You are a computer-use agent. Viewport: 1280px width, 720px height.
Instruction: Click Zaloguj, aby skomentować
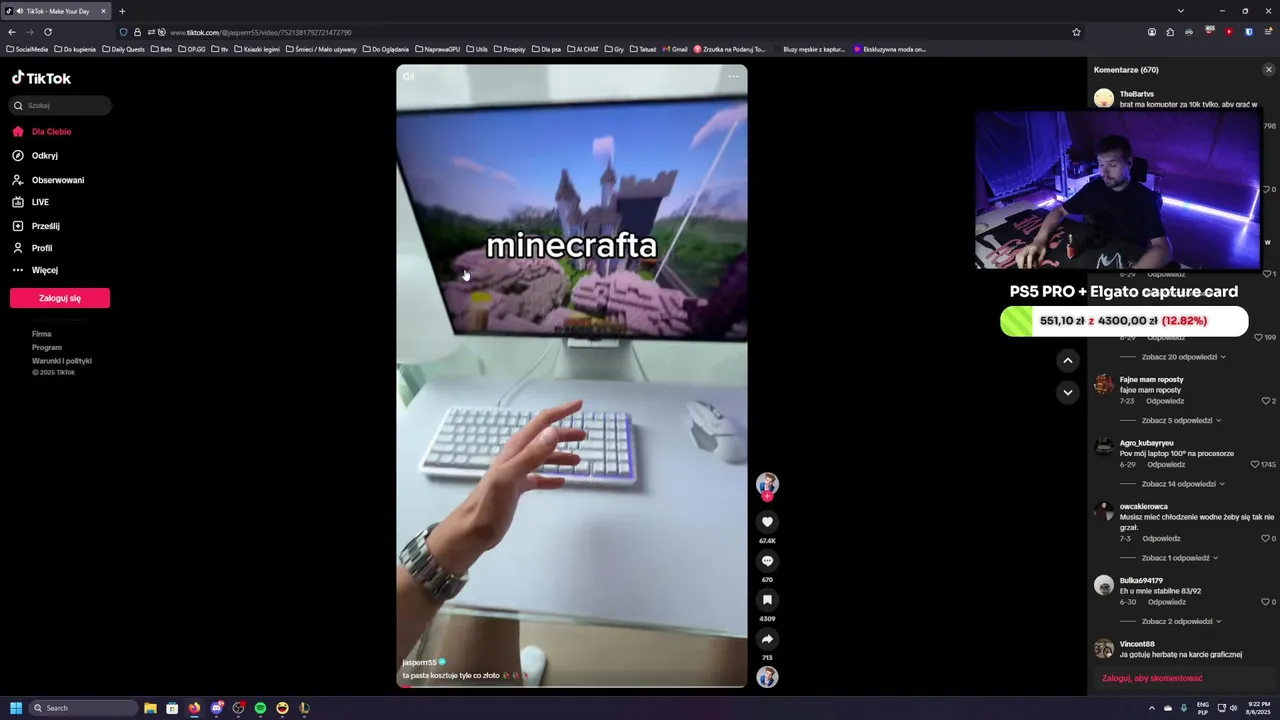1152,678
